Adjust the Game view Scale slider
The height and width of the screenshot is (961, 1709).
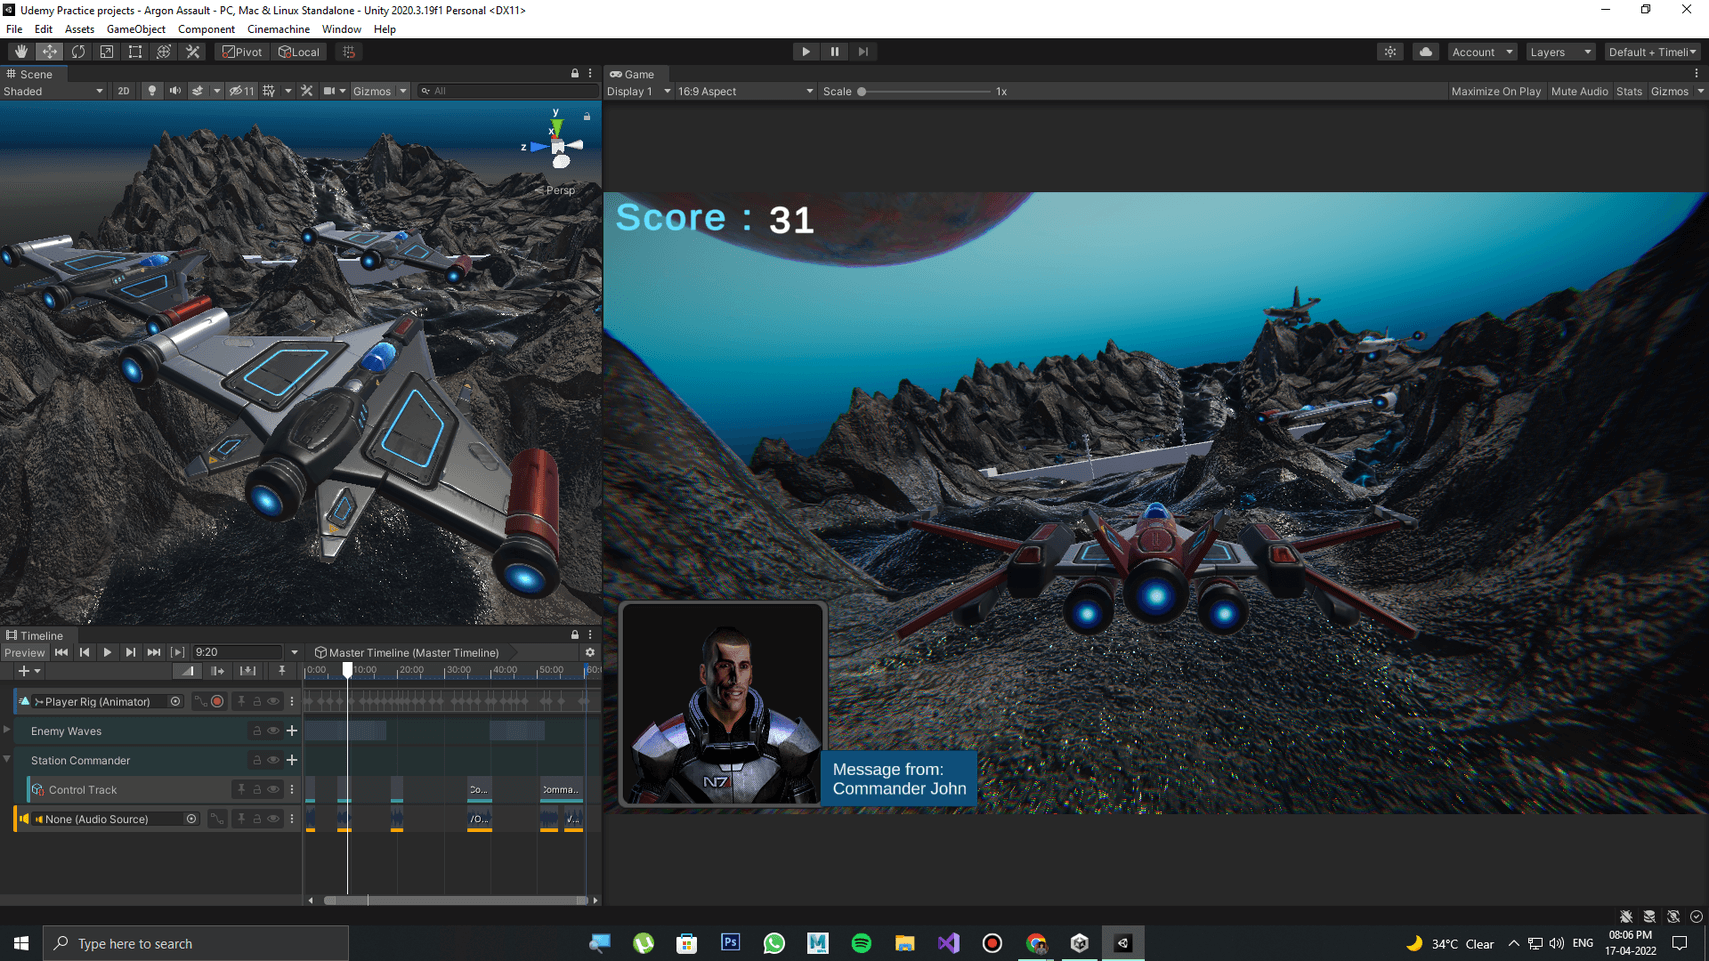coord(862,91)
